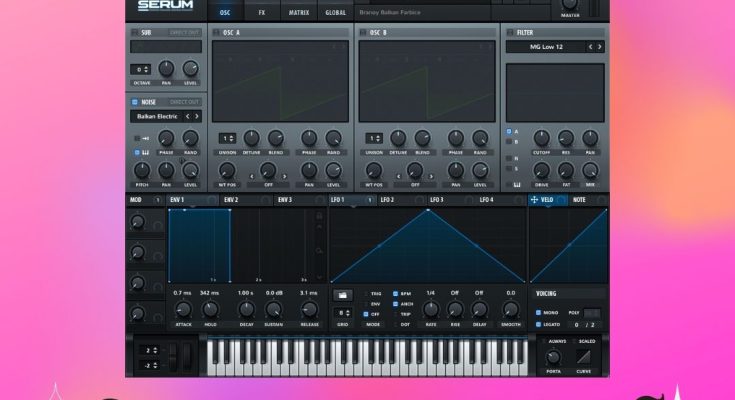Open the Matrix tab
This screenshot has width=735, height=400.
tap(298, 12)
